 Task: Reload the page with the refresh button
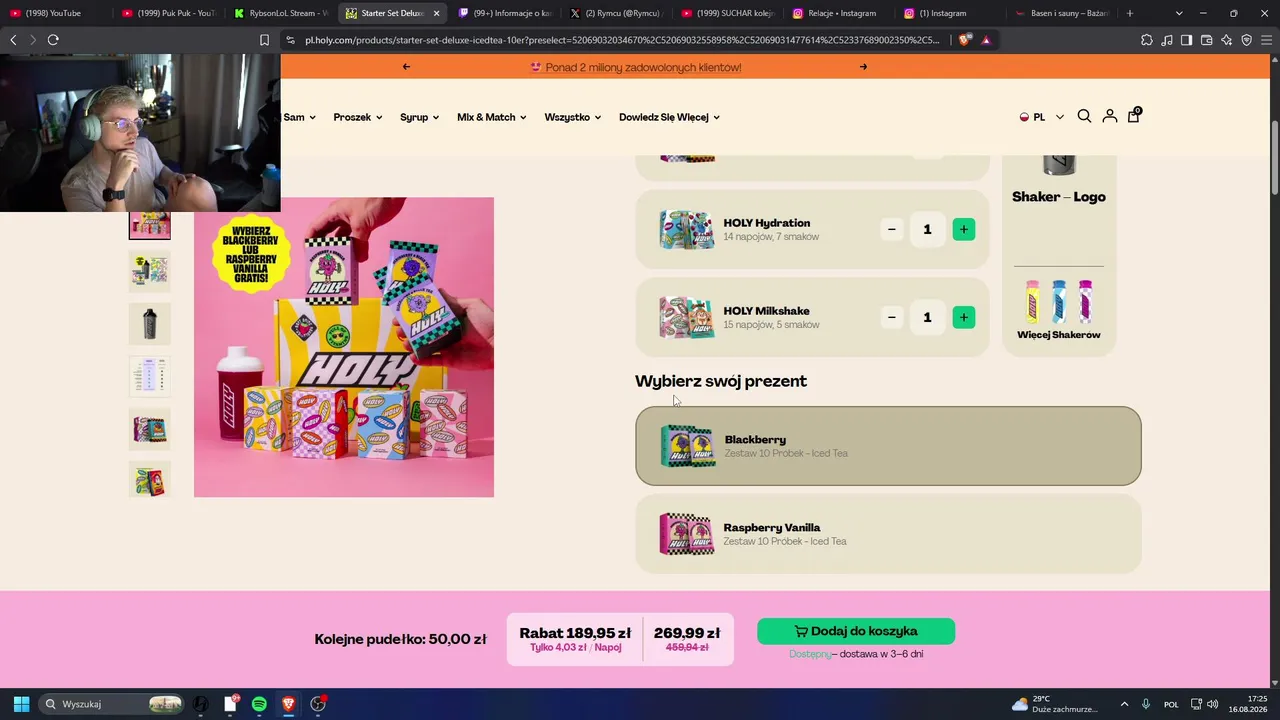coord(53,40)
